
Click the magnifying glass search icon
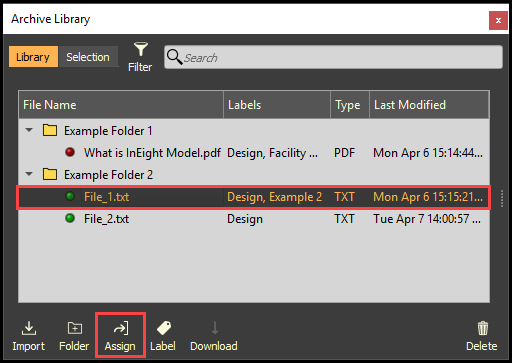pyautogui.click(x=174, y=57)
